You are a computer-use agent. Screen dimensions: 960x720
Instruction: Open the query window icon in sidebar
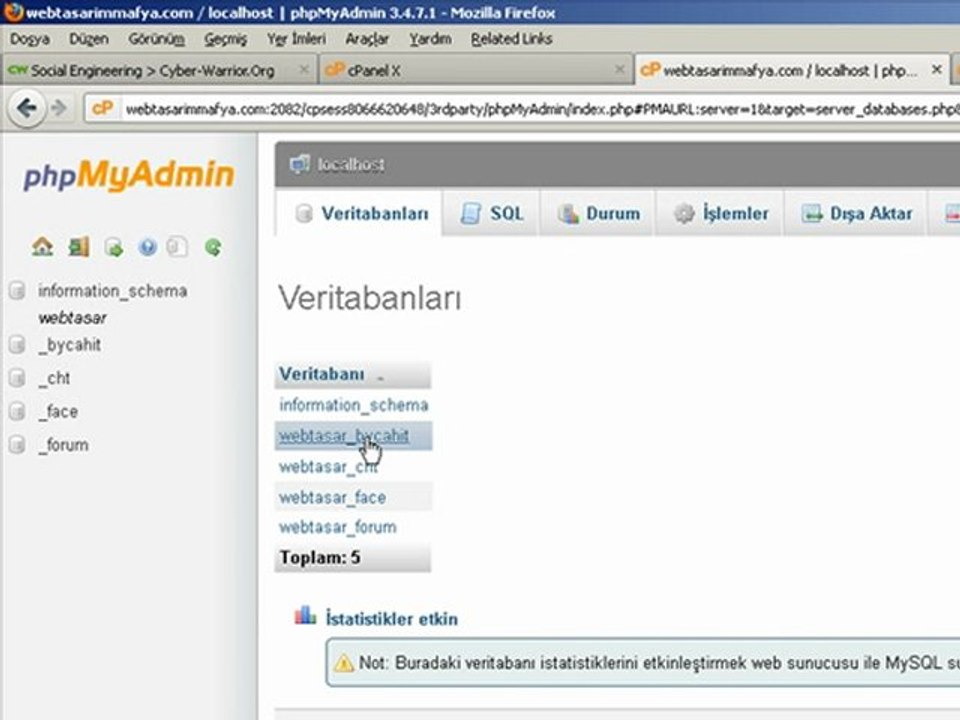pyautogui.click(x=114, y=247)
